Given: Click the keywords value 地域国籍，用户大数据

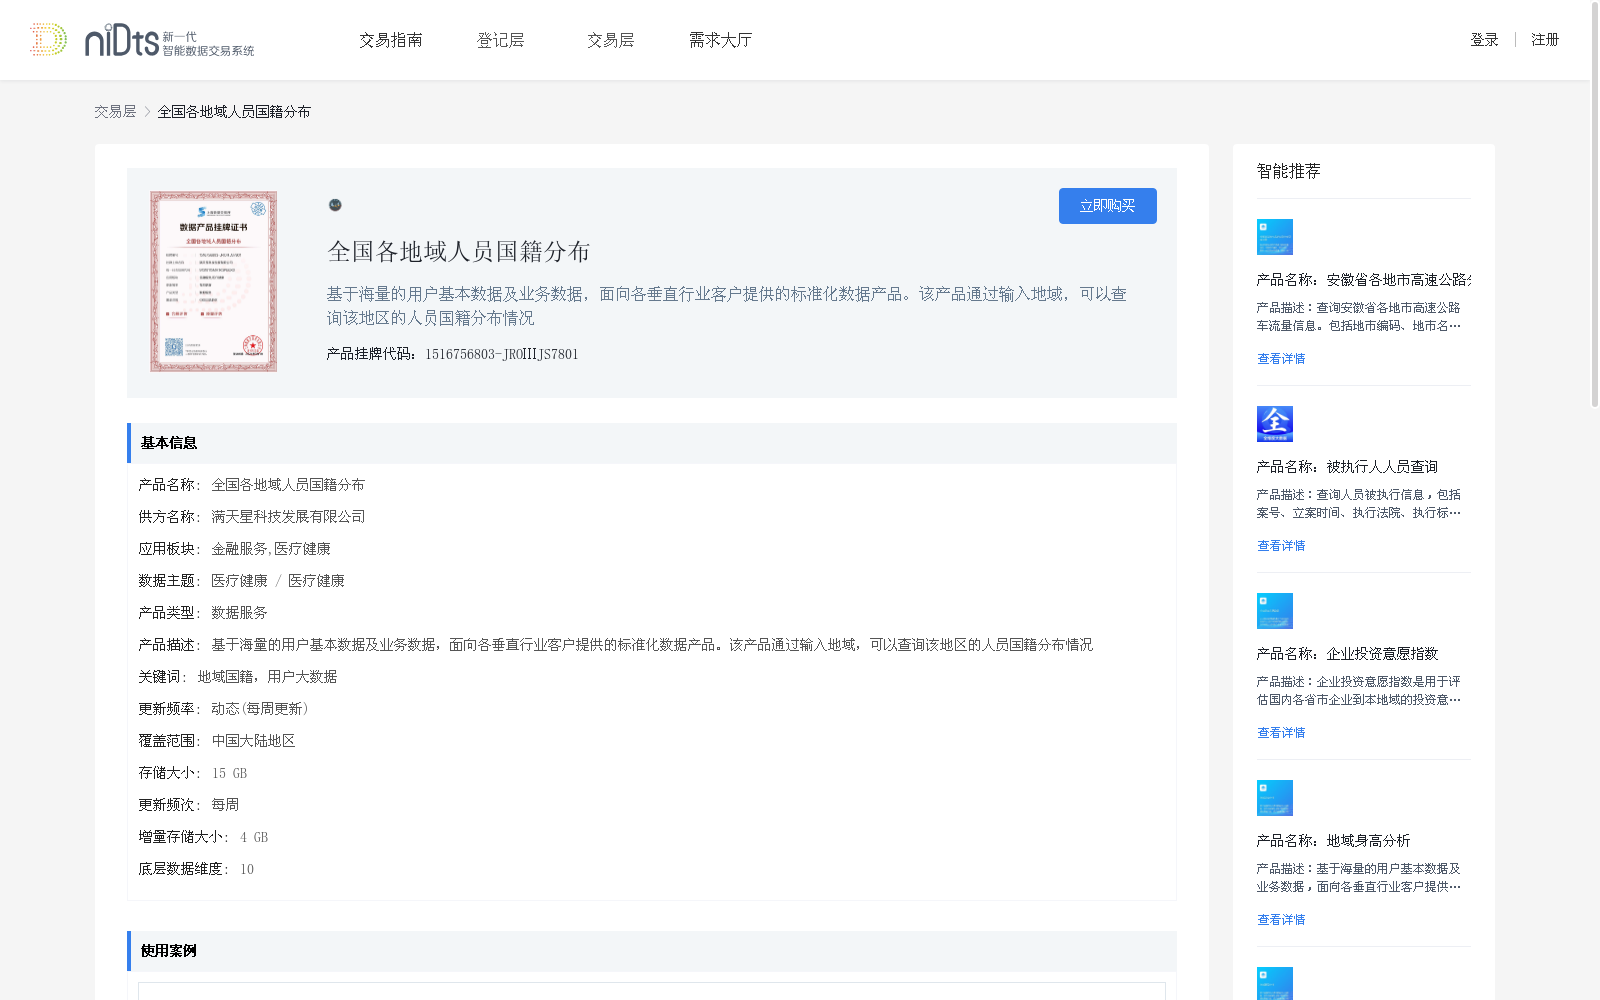Looking at the screenshot, I should coord(267,677).
